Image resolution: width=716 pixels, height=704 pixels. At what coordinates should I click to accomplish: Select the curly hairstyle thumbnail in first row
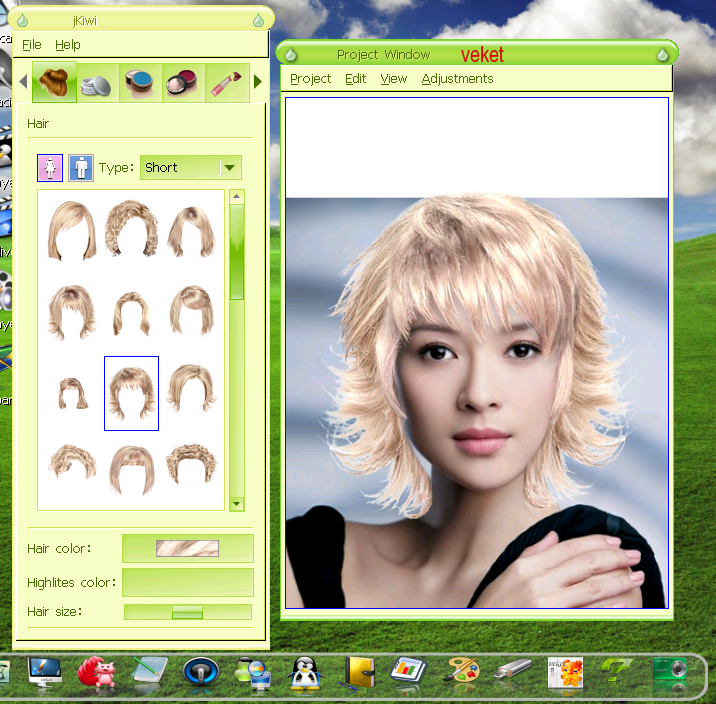click(132, 229)
